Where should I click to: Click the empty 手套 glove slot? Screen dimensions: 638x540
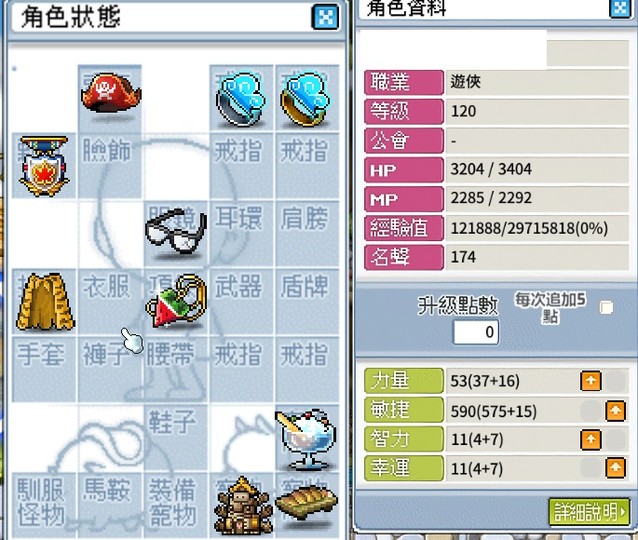tap(44, 369)
